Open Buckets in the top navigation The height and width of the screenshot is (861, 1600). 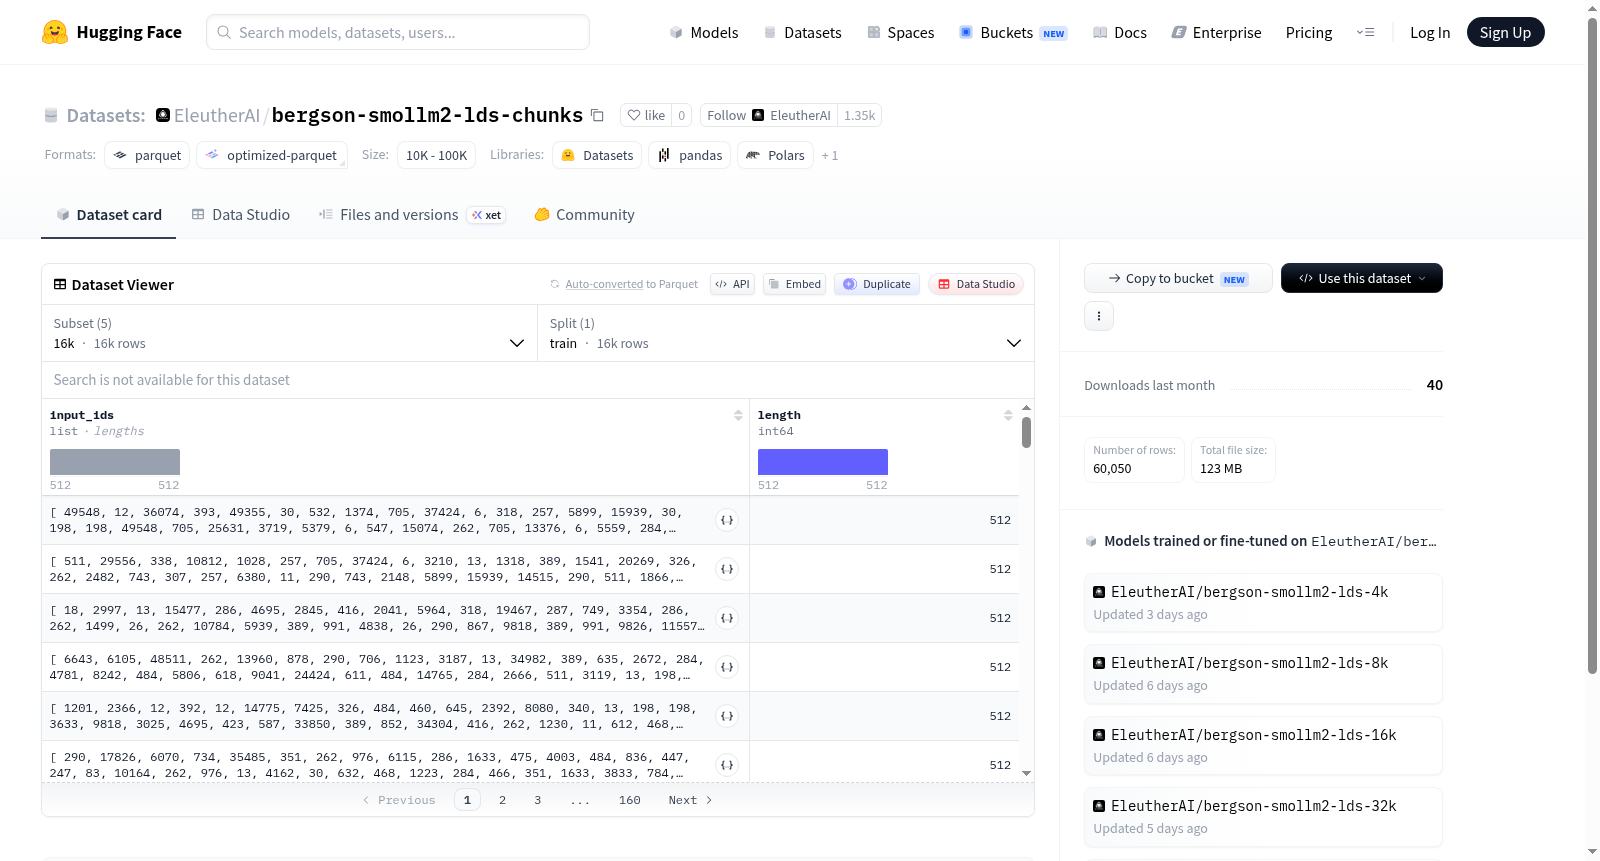tap(1013, 33)
